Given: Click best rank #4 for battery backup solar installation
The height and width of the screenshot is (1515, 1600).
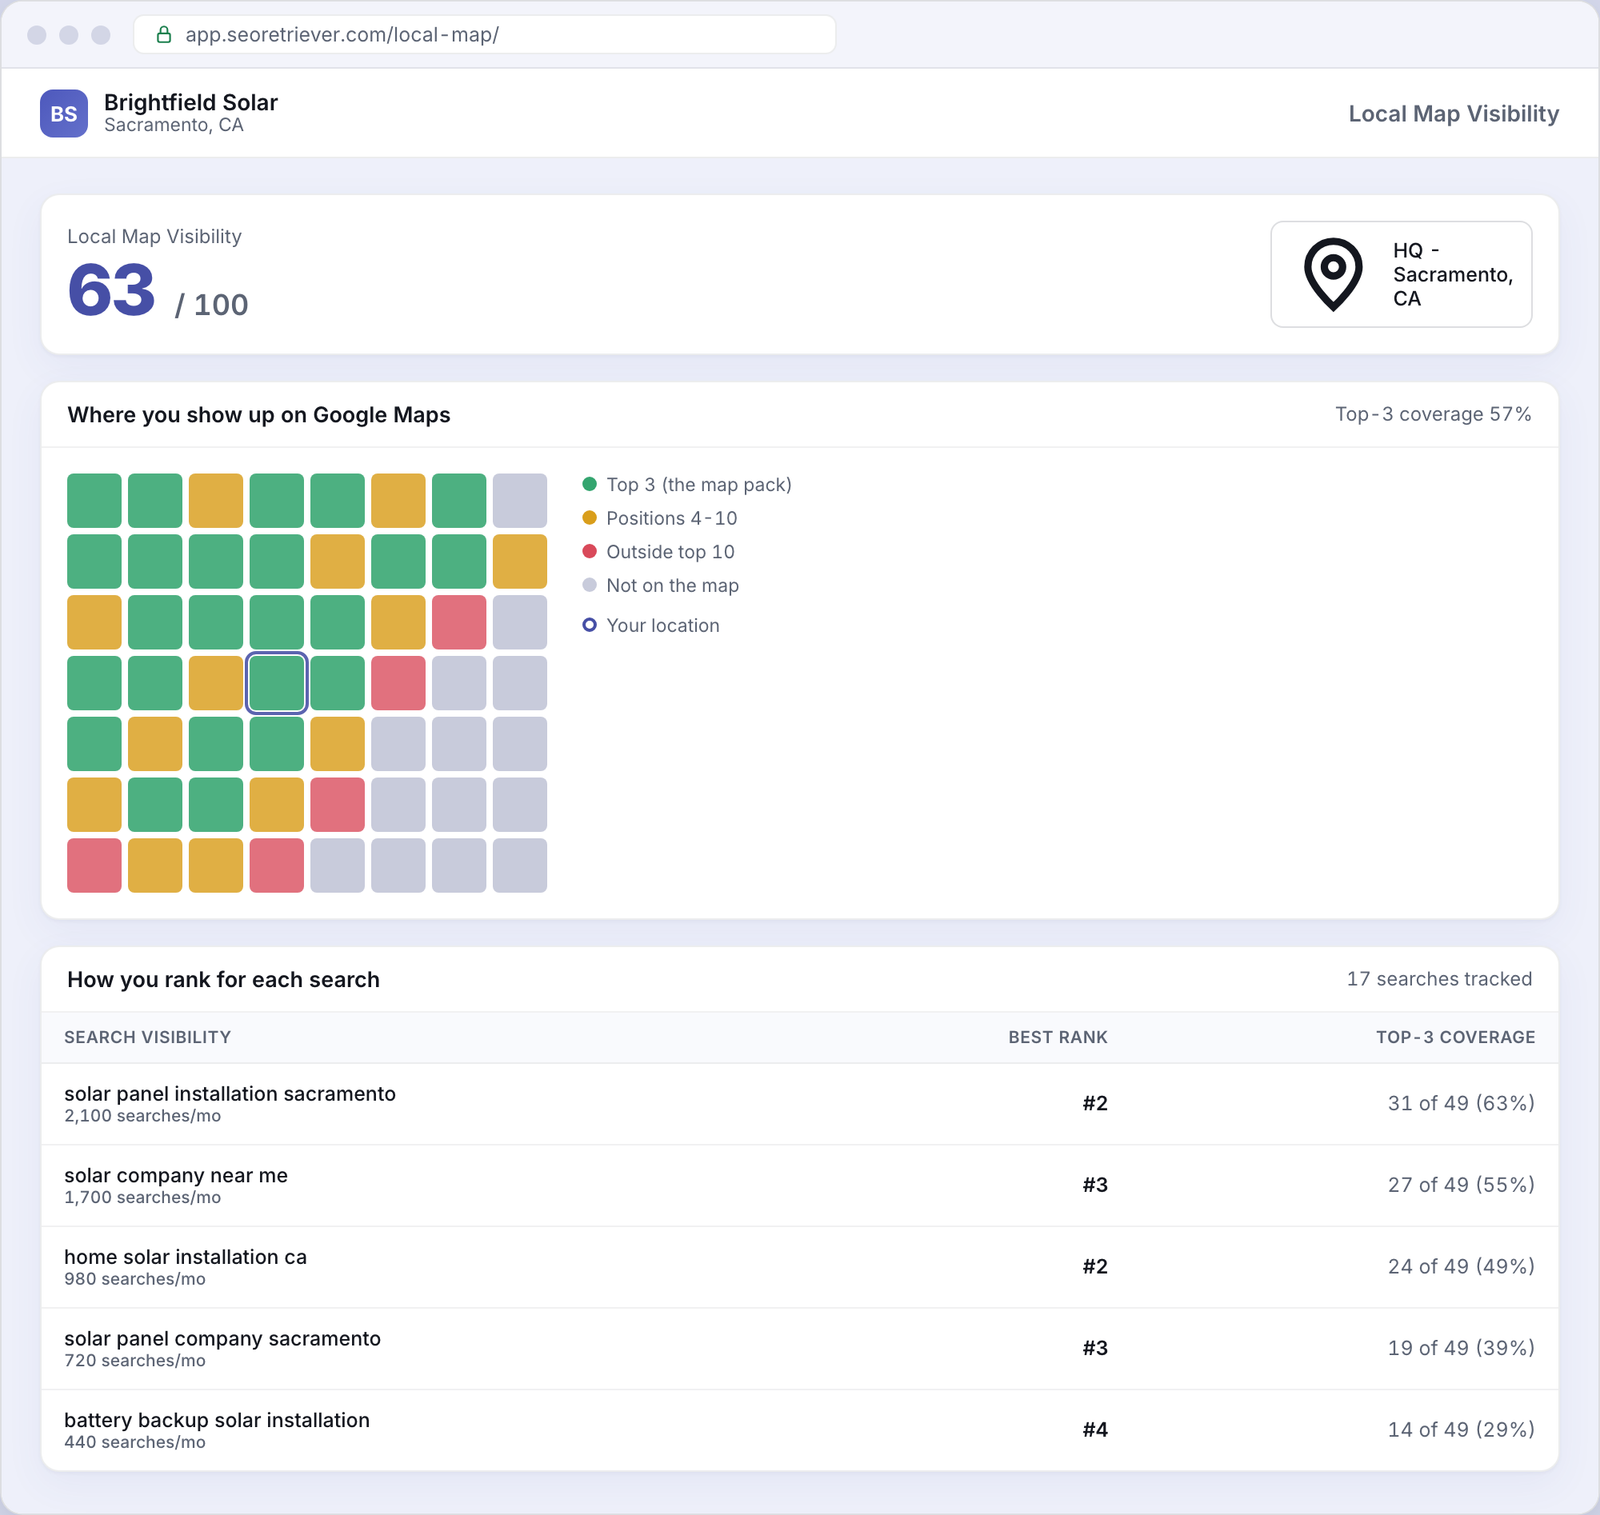Looking at the screenshot, I should (1095, 1430).
